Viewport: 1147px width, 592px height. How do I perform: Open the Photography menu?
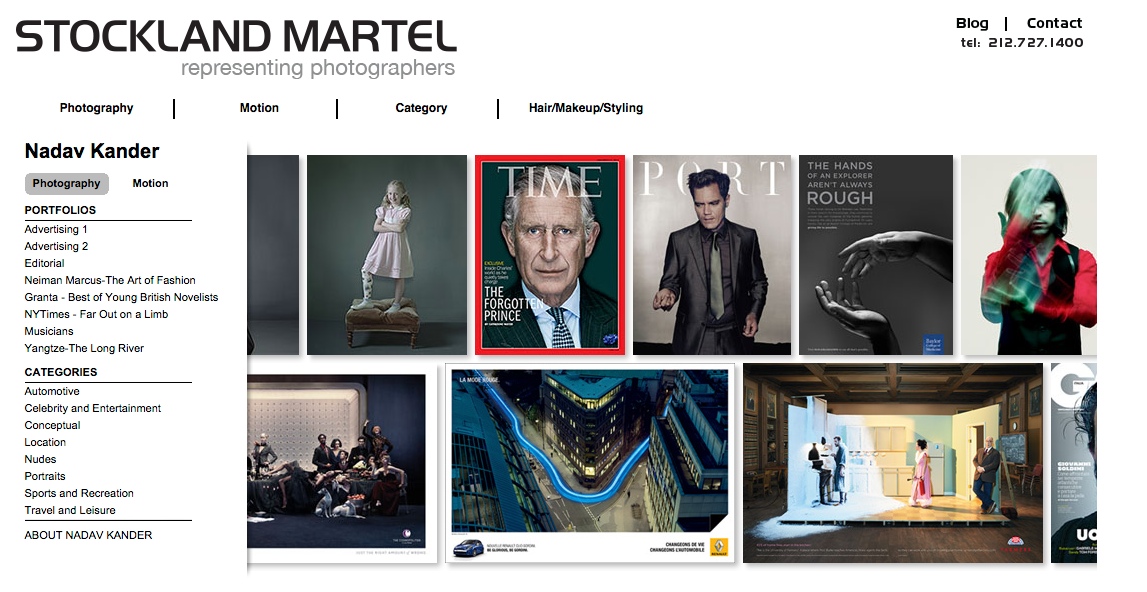[97, 108]
